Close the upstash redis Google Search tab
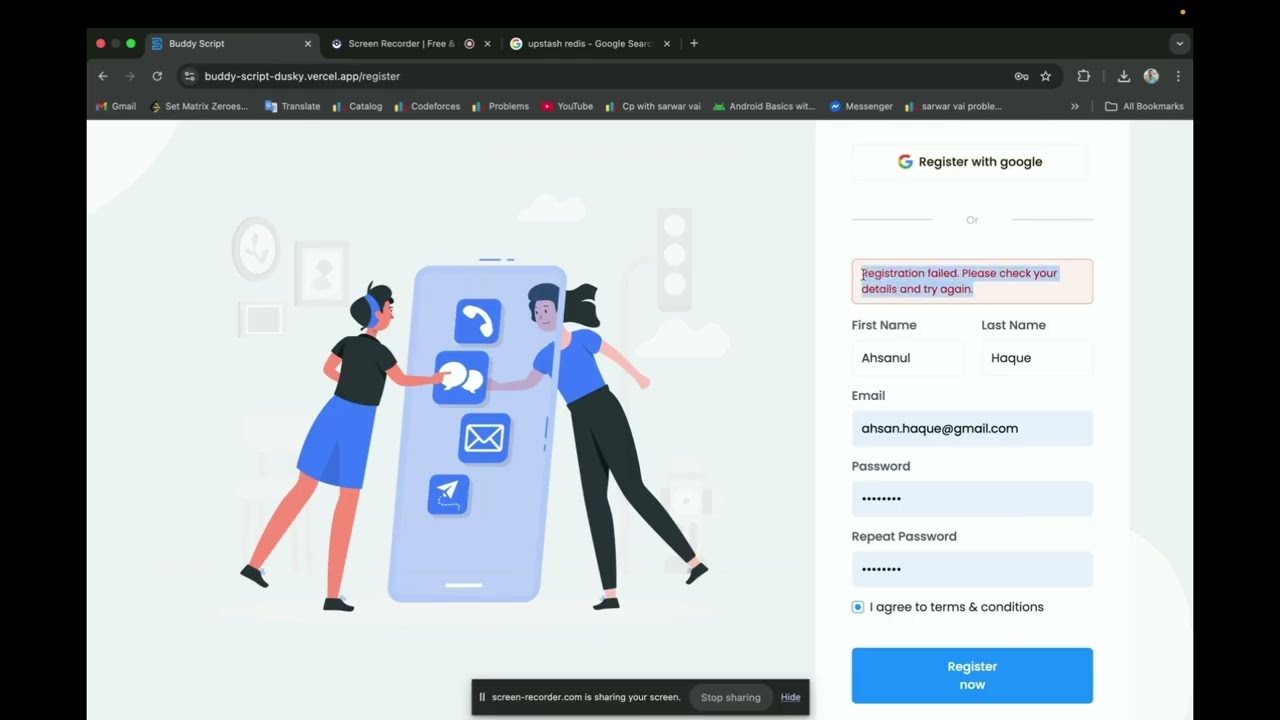The height and width of the screenshot is (720, 1280). pyautogui.click(x=667, y=44)
